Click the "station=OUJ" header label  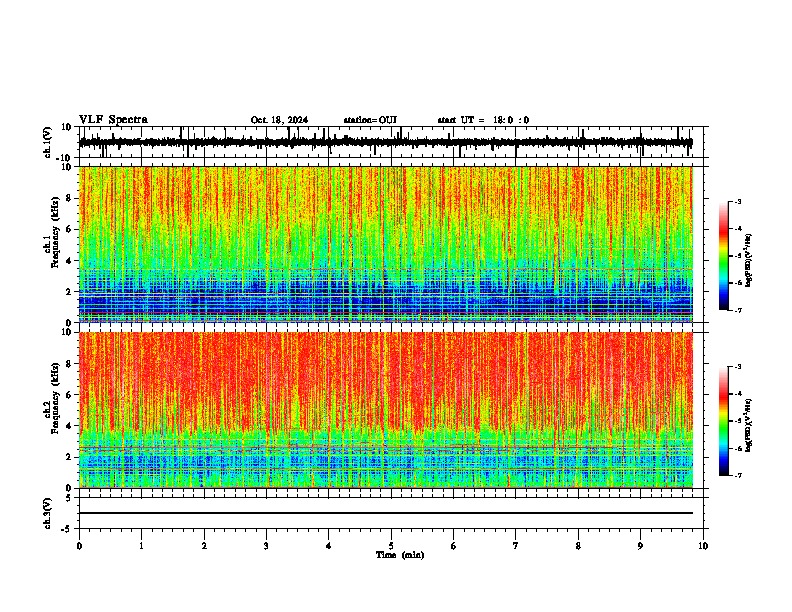370,120
